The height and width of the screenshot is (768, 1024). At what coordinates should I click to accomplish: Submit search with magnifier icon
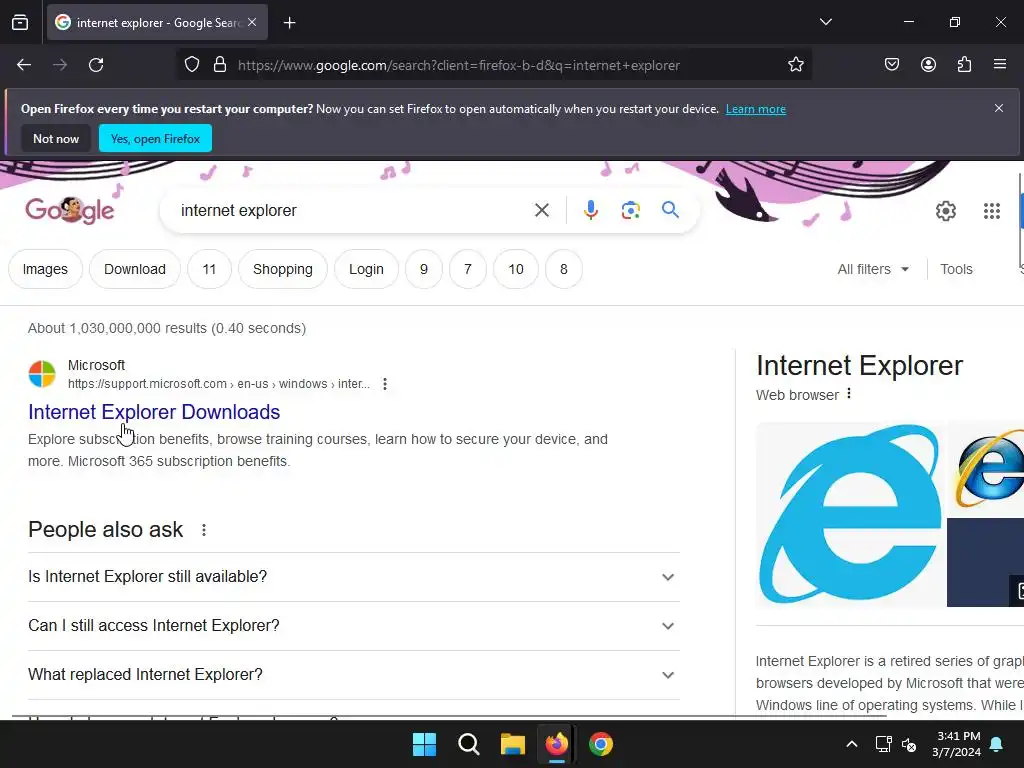[x=671, y=210]
